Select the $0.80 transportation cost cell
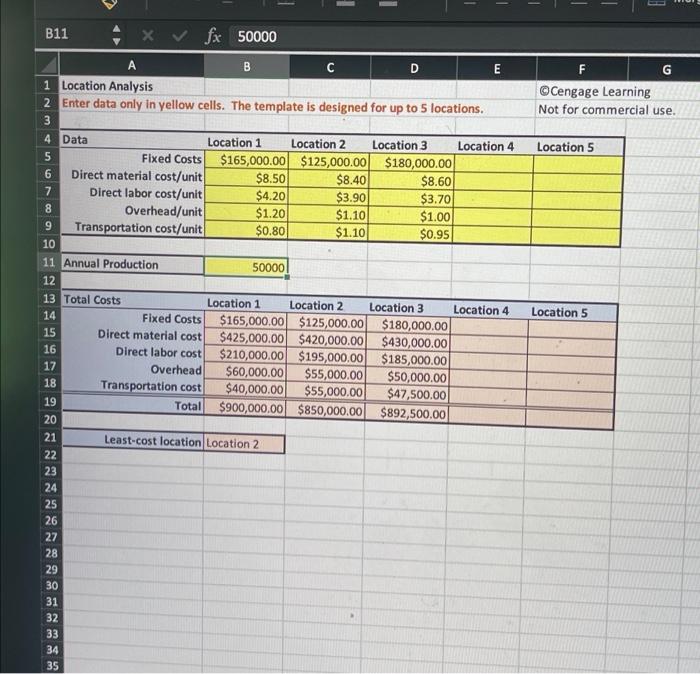 [x=246, y=230]
